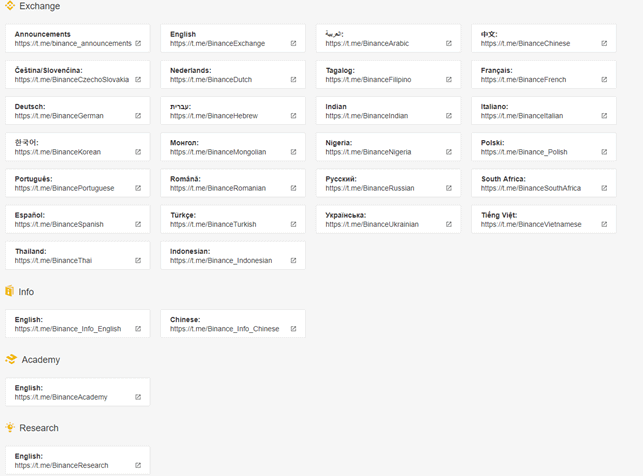This screenshot has width=643, height=476.
Task: Open the binance_announcements Telegram link
Action: (x=73, y=43)
